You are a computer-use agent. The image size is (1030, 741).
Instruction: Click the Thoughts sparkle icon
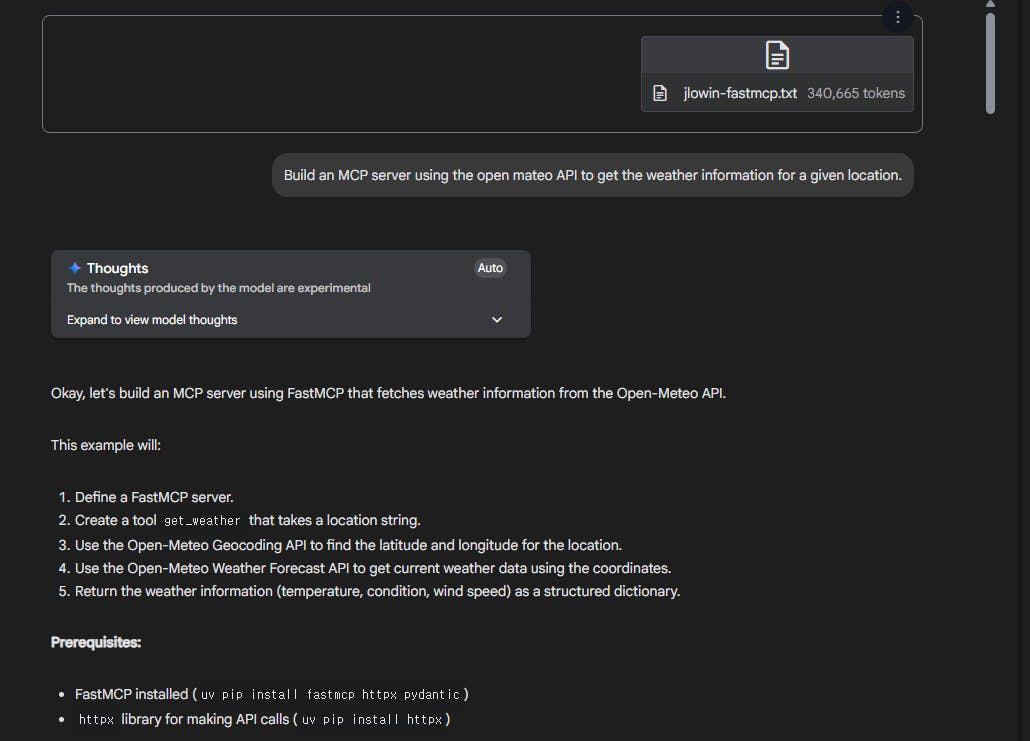tap(75, 268)
